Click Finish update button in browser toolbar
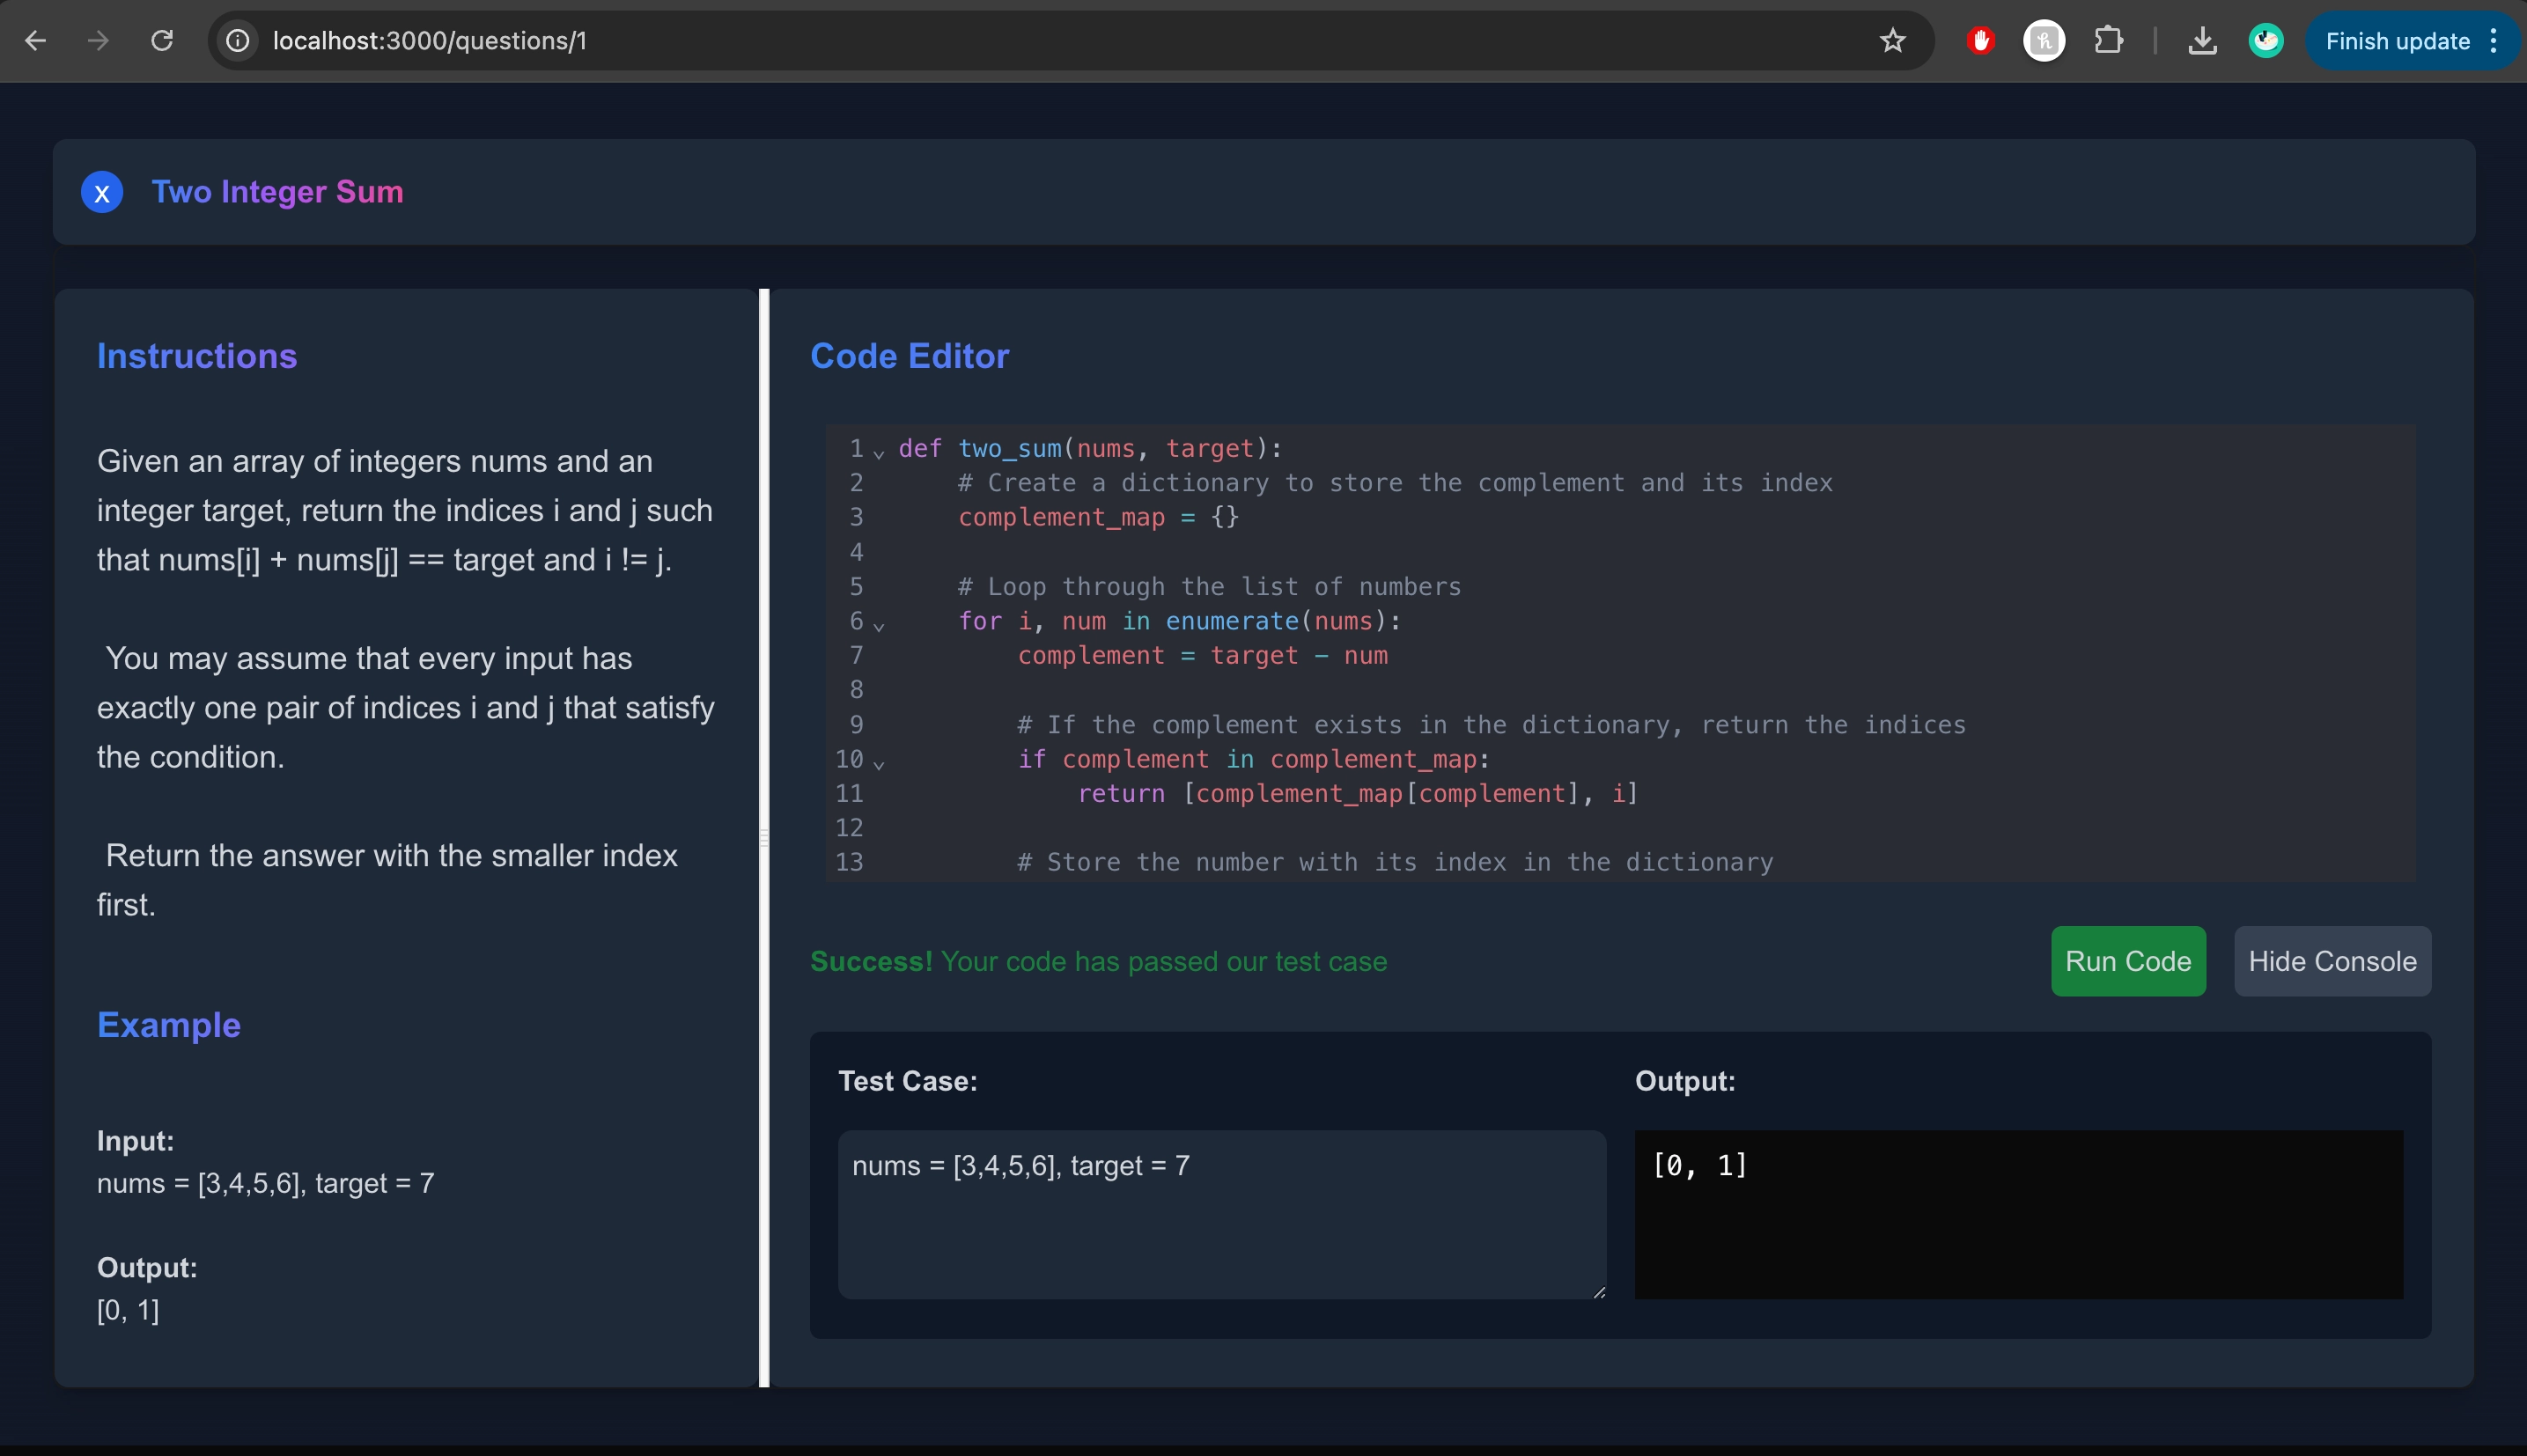This screenshot has width=2527, height=1456. (x=2397, y=41)
